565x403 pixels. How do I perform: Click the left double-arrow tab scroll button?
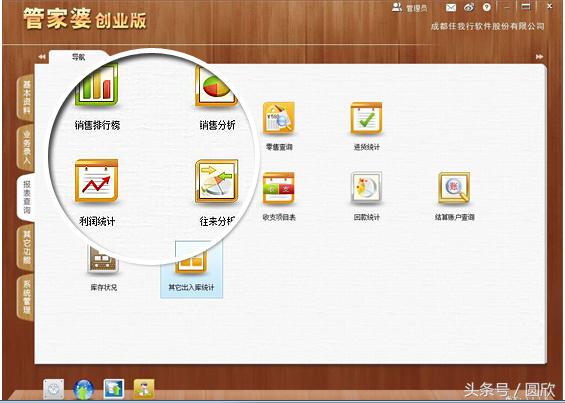click(42, 57)
